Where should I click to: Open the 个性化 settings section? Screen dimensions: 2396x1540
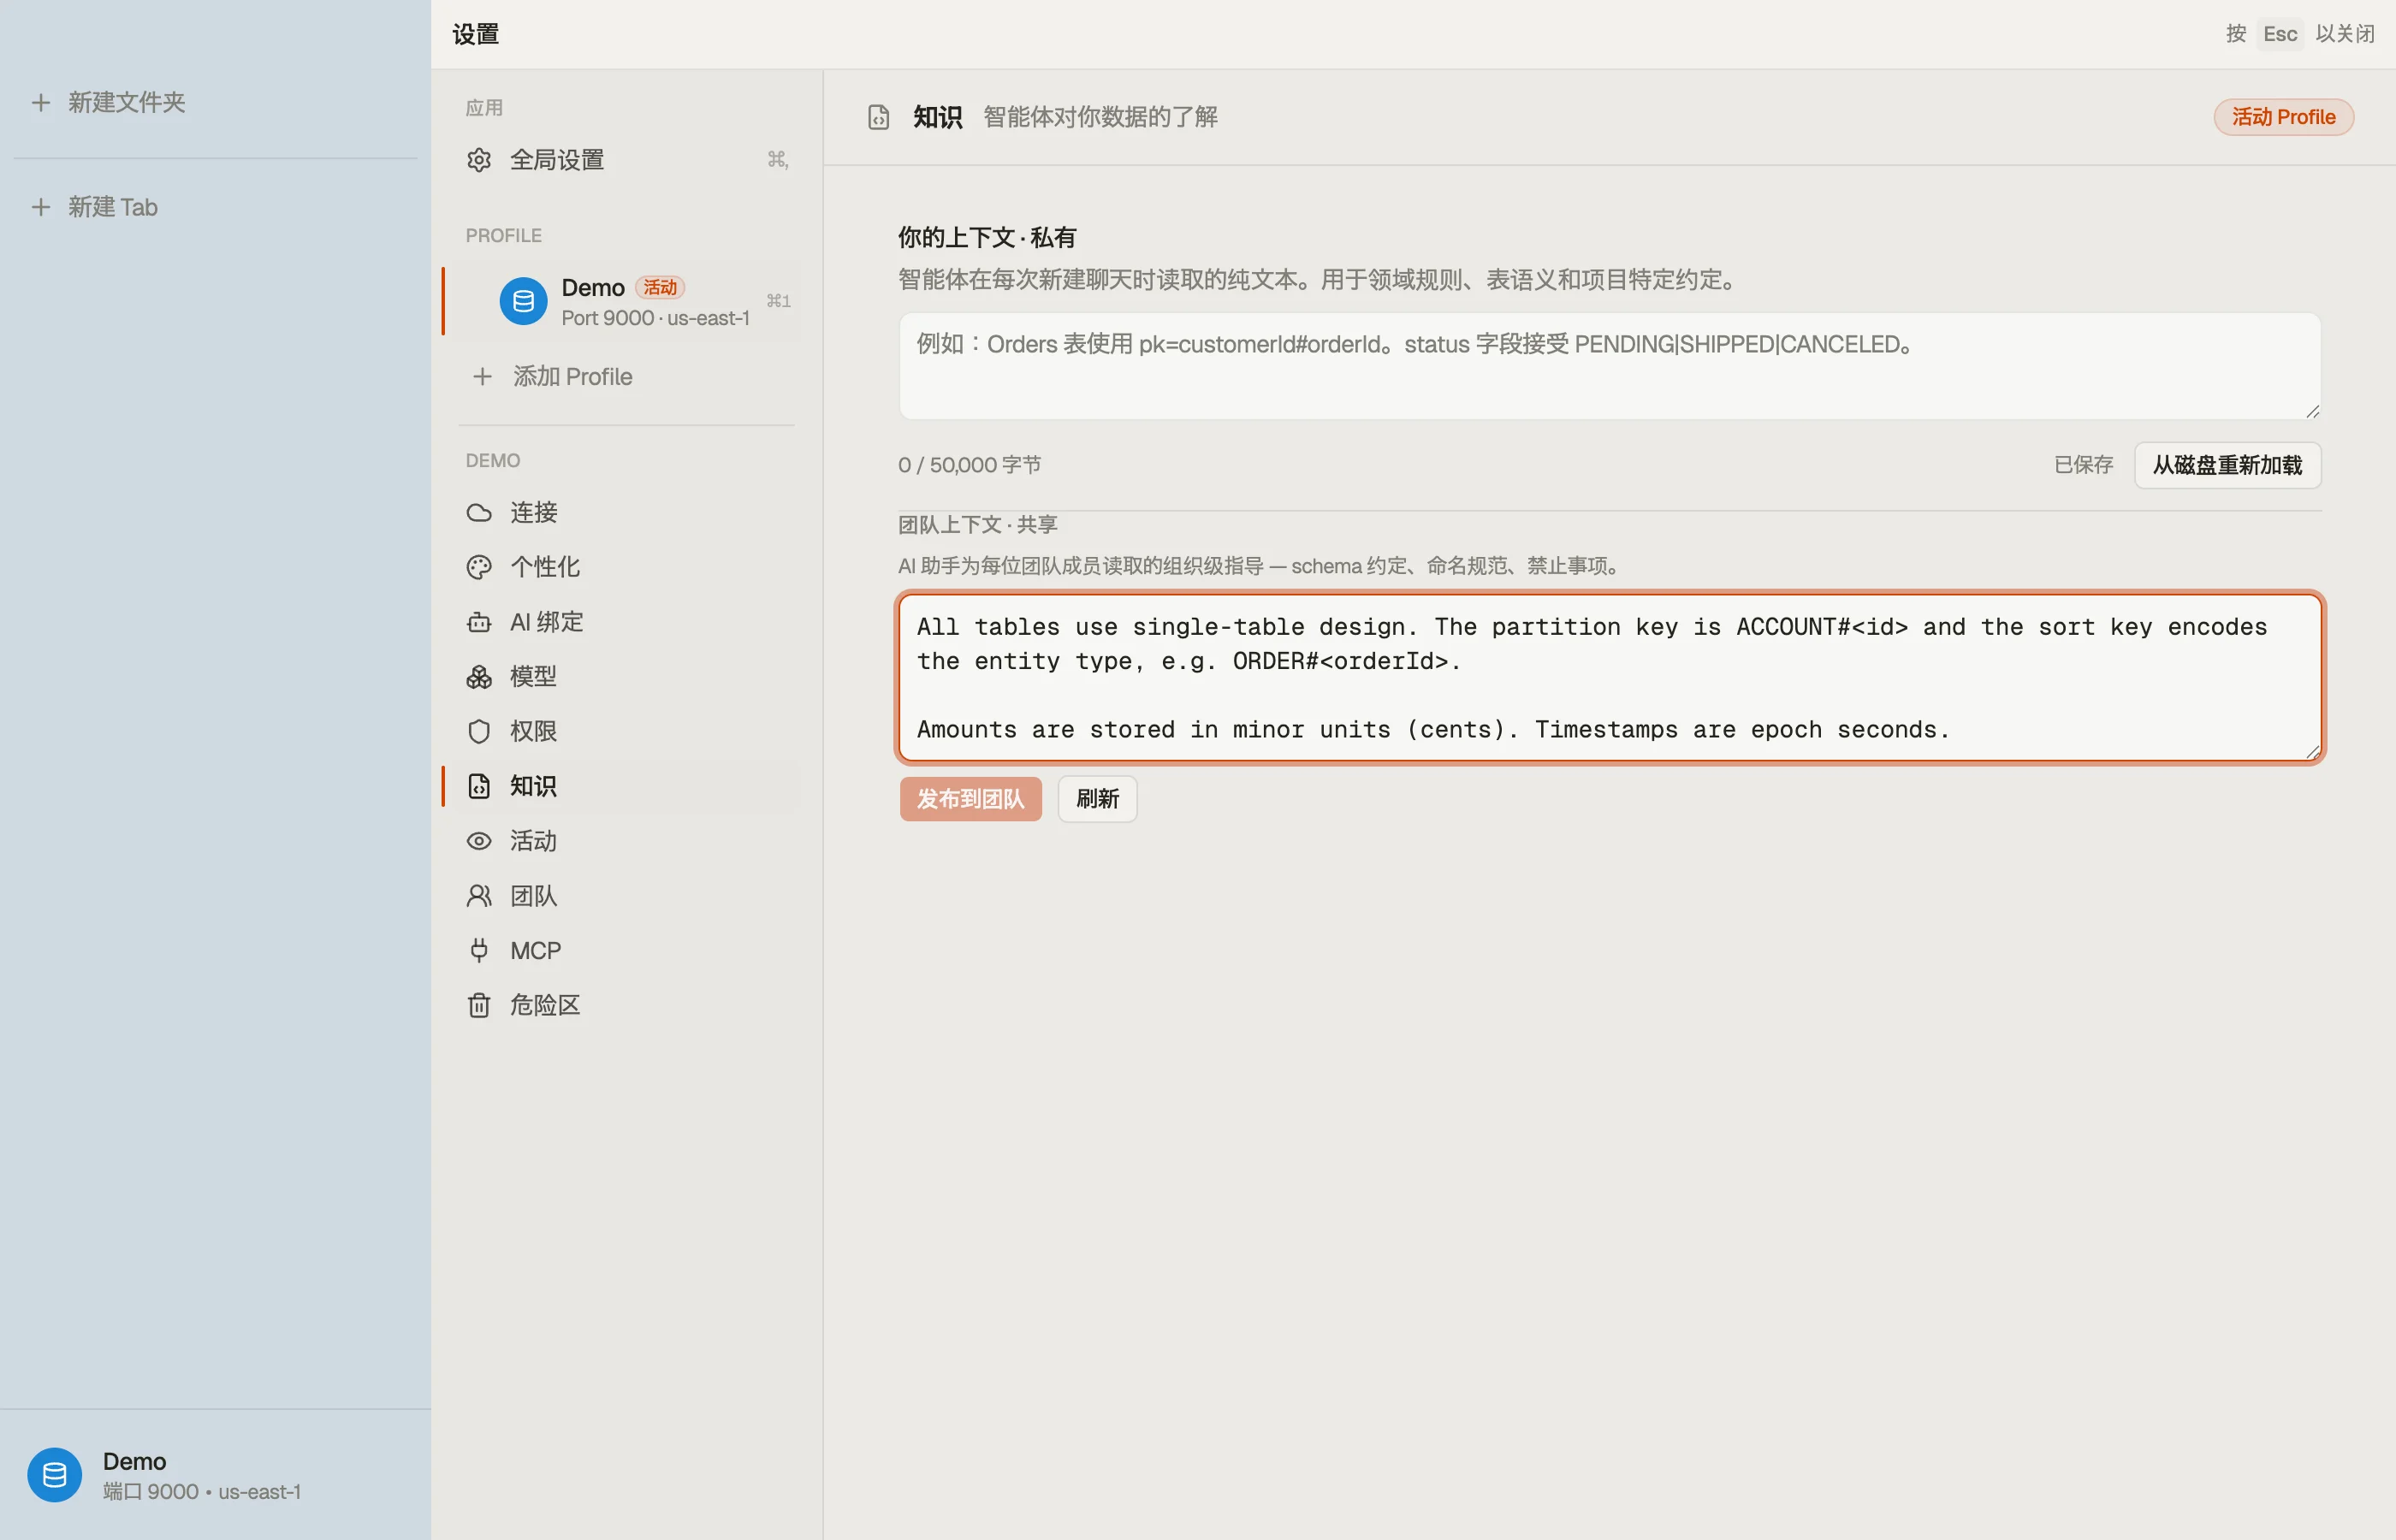pyautogui.click(x=626, y=568)
